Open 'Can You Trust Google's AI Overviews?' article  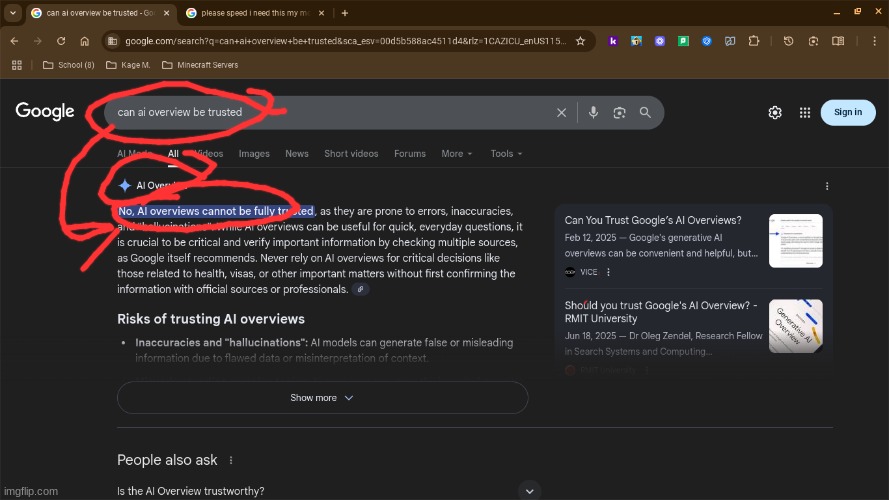point(653,220)
